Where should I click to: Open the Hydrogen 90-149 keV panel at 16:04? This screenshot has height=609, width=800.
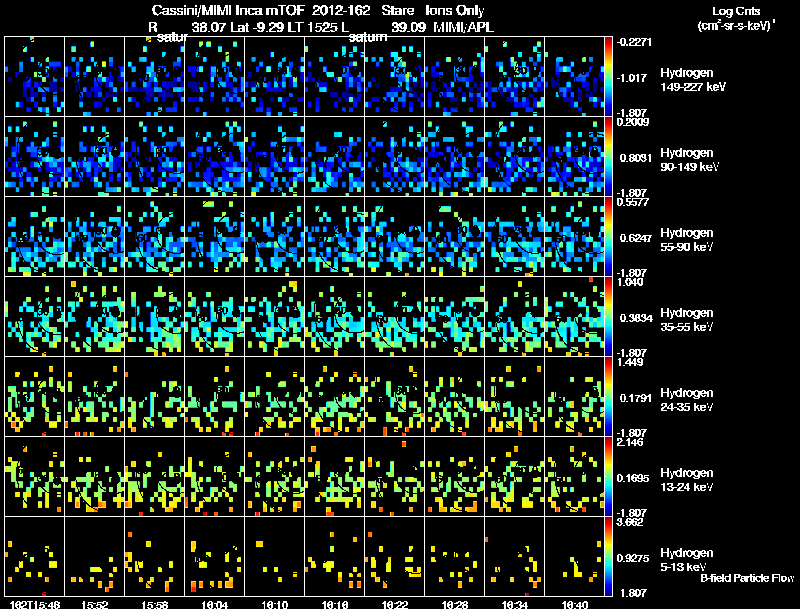[x=214, y=157]
